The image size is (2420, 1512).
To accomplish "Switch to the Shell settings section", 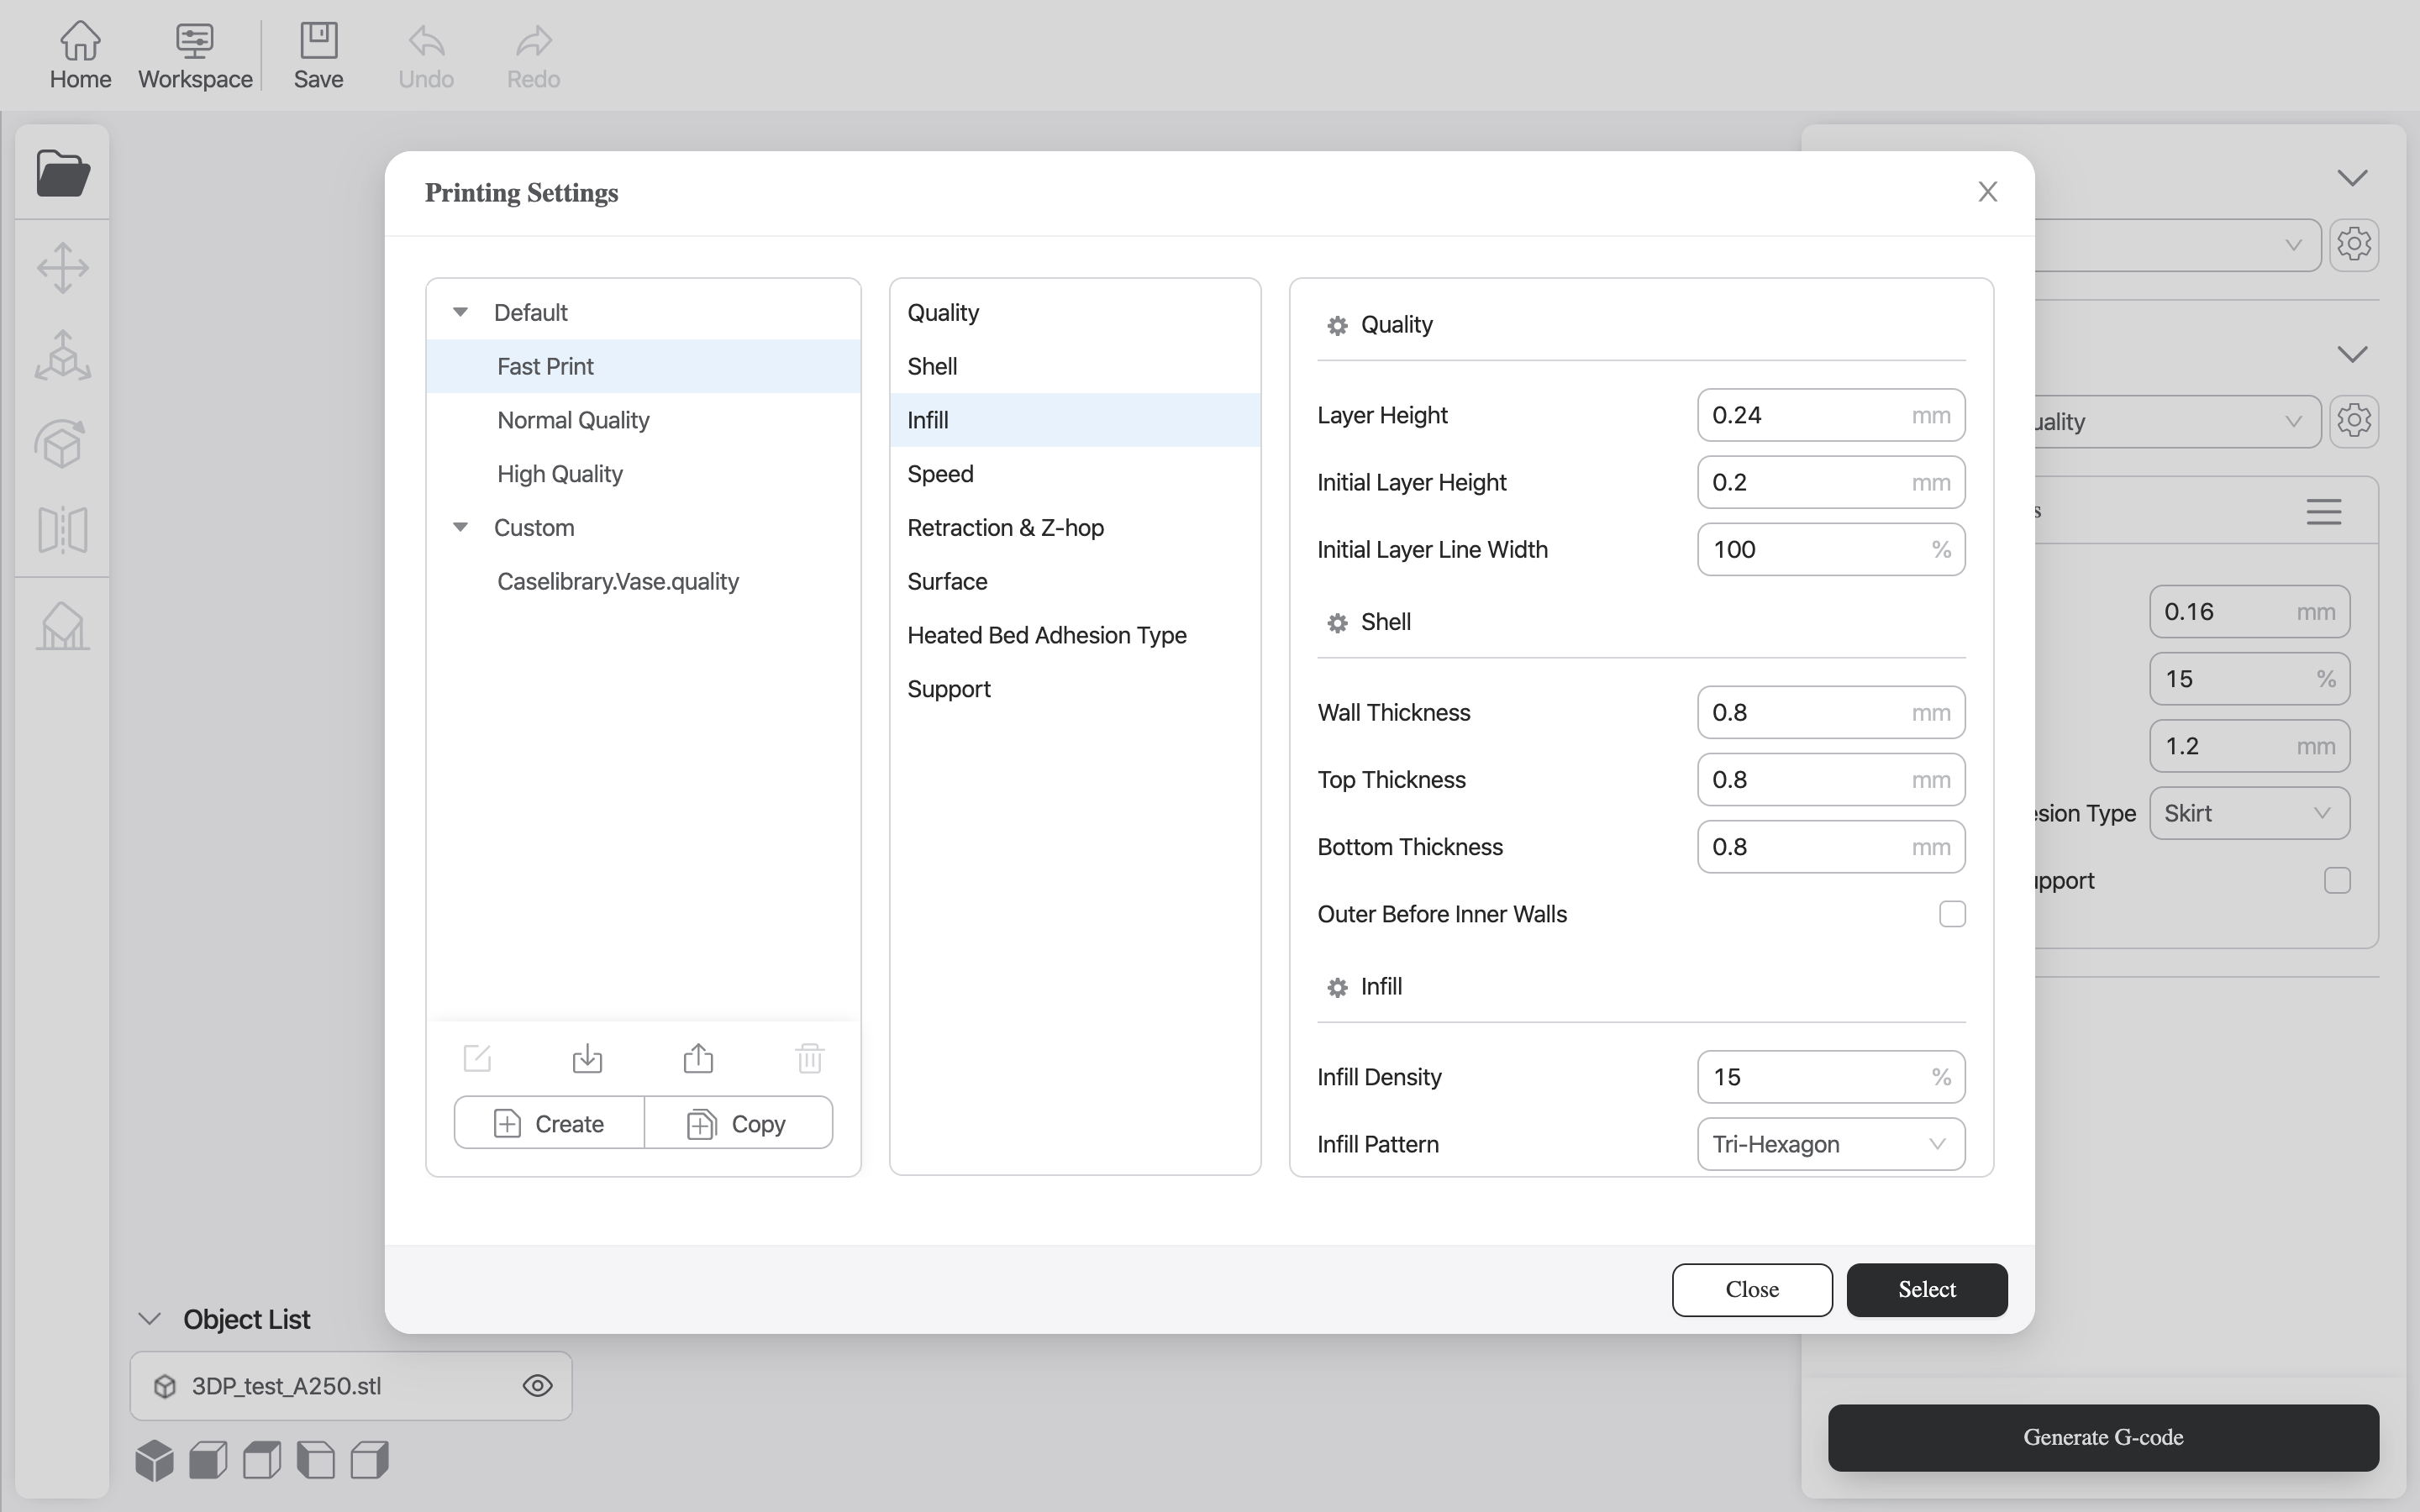I will (932, 365).
